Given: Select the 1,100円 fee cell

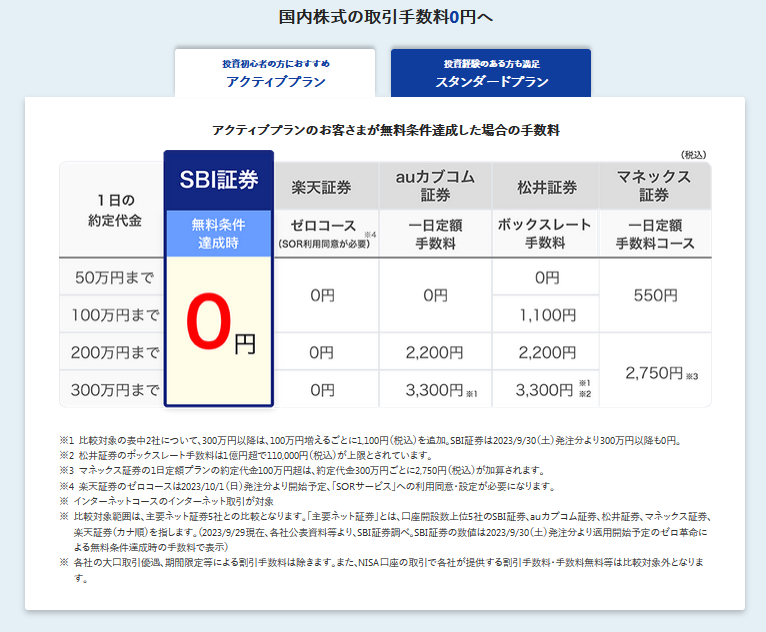Looking at the screenshot, I should pos(546,315).
